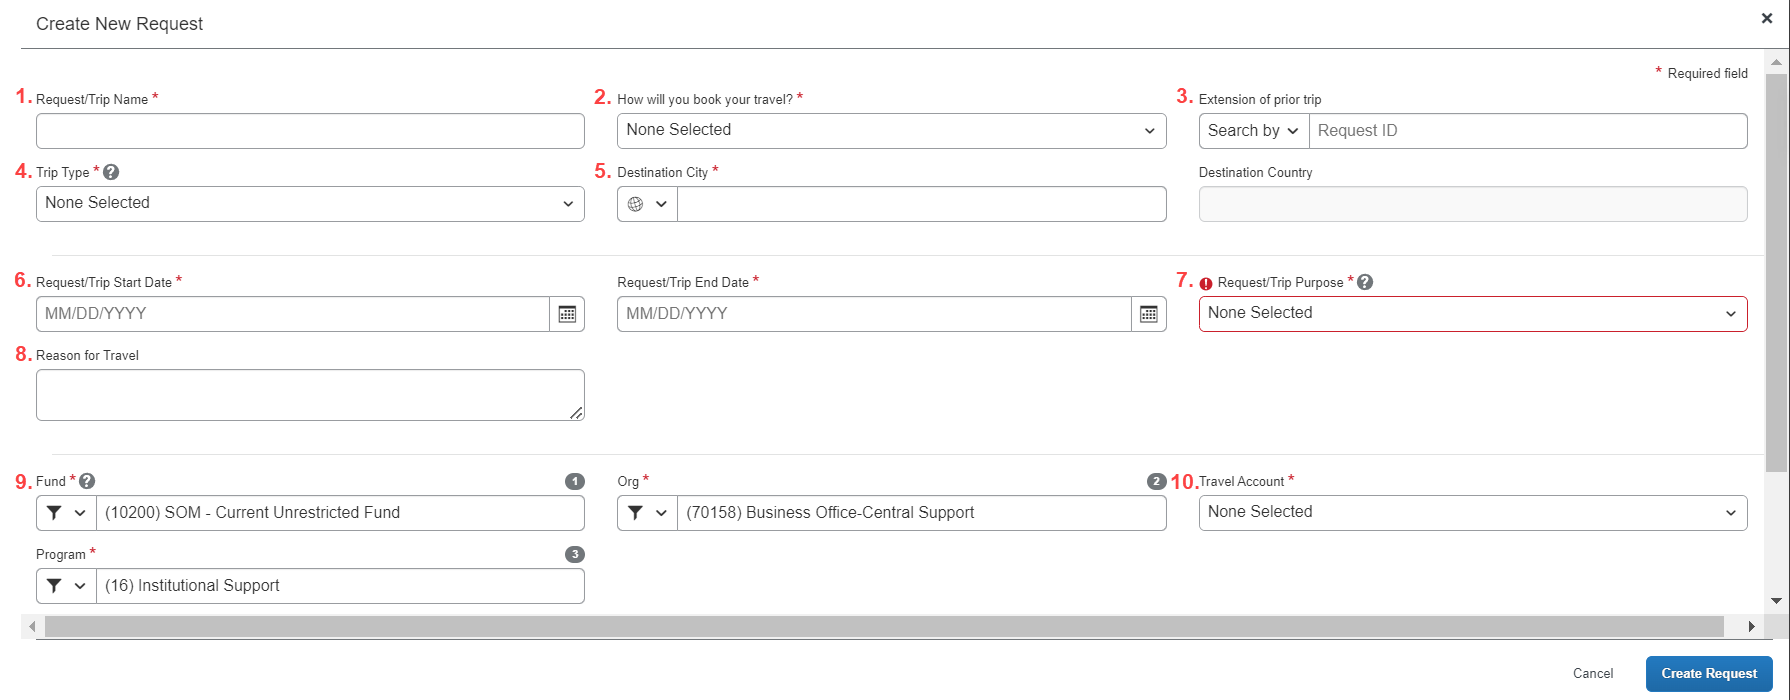Open the Start Date calendar picker
This screenshot has height=700, width=1790.
pyautogui.click(x=567, y=314)
